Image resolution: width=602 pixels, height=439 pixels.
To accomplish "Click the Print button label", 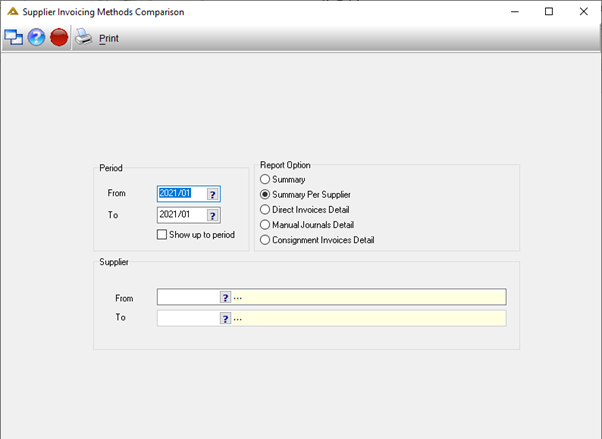I will pyautogui.click(x=109, y=38).
